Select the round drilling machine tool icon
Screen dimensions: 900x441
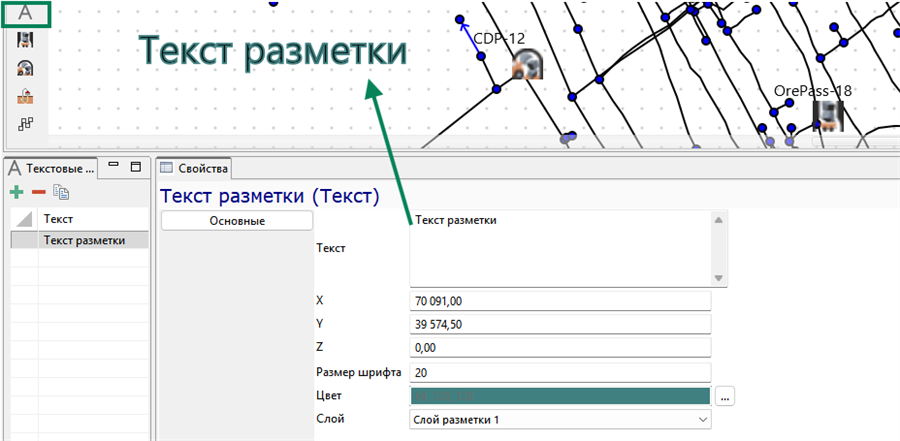(25, 68)
